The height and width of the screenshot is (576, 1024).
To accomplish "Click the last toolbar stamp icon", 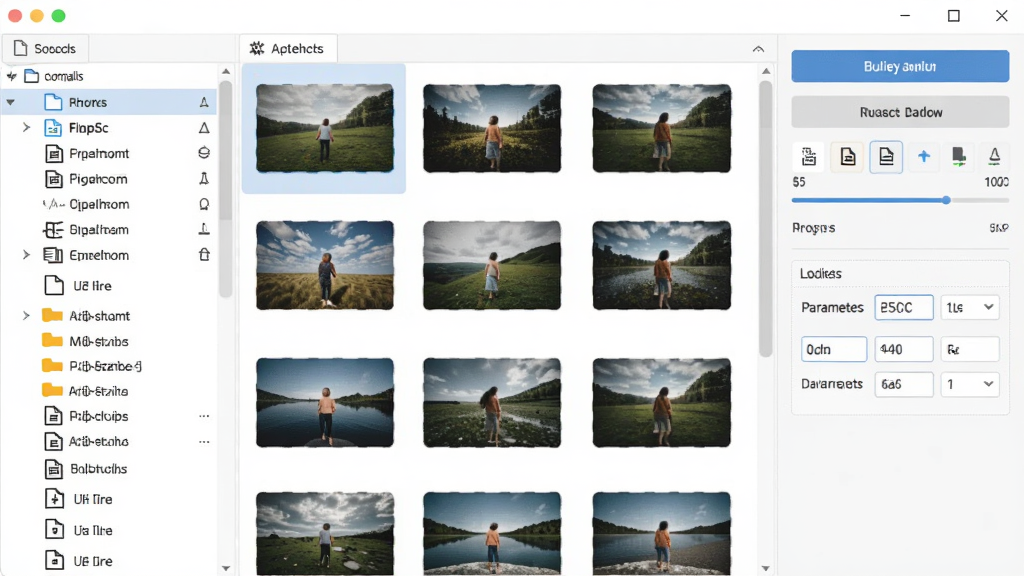I will pos(994,156).
